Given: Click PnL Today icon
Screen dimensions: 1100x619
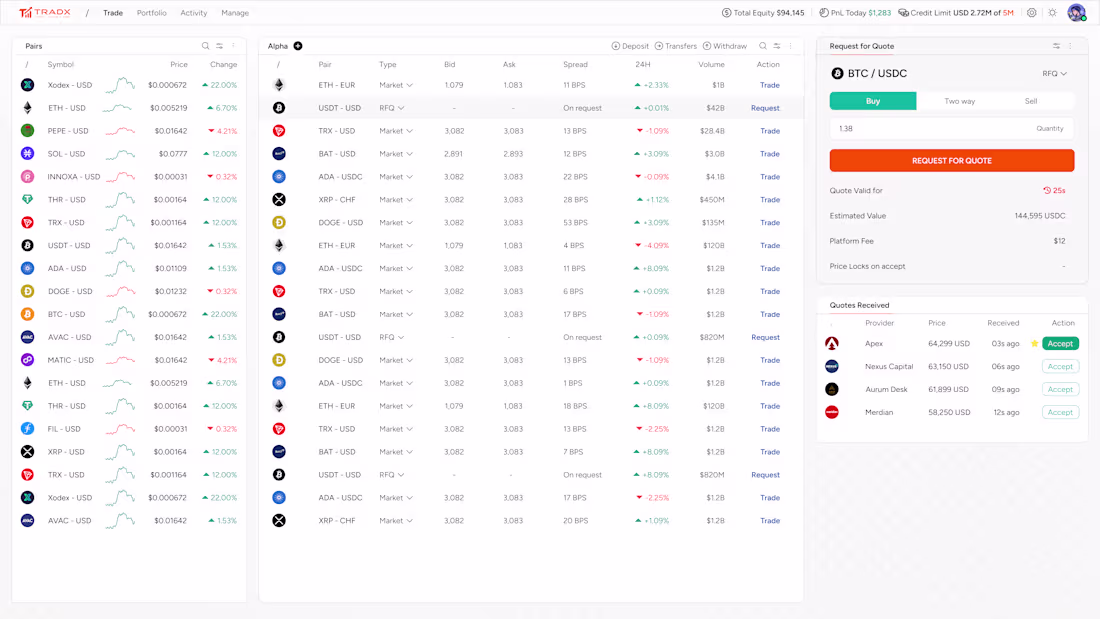Looking at the screenshot, I should [824, 13].
